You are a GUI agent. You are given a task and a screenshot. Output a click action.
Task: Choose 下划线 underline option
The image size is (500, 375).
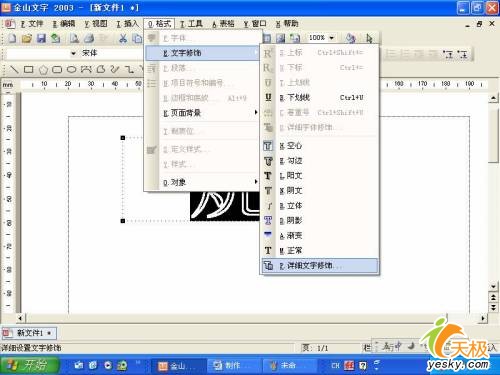tap(320, 97)
